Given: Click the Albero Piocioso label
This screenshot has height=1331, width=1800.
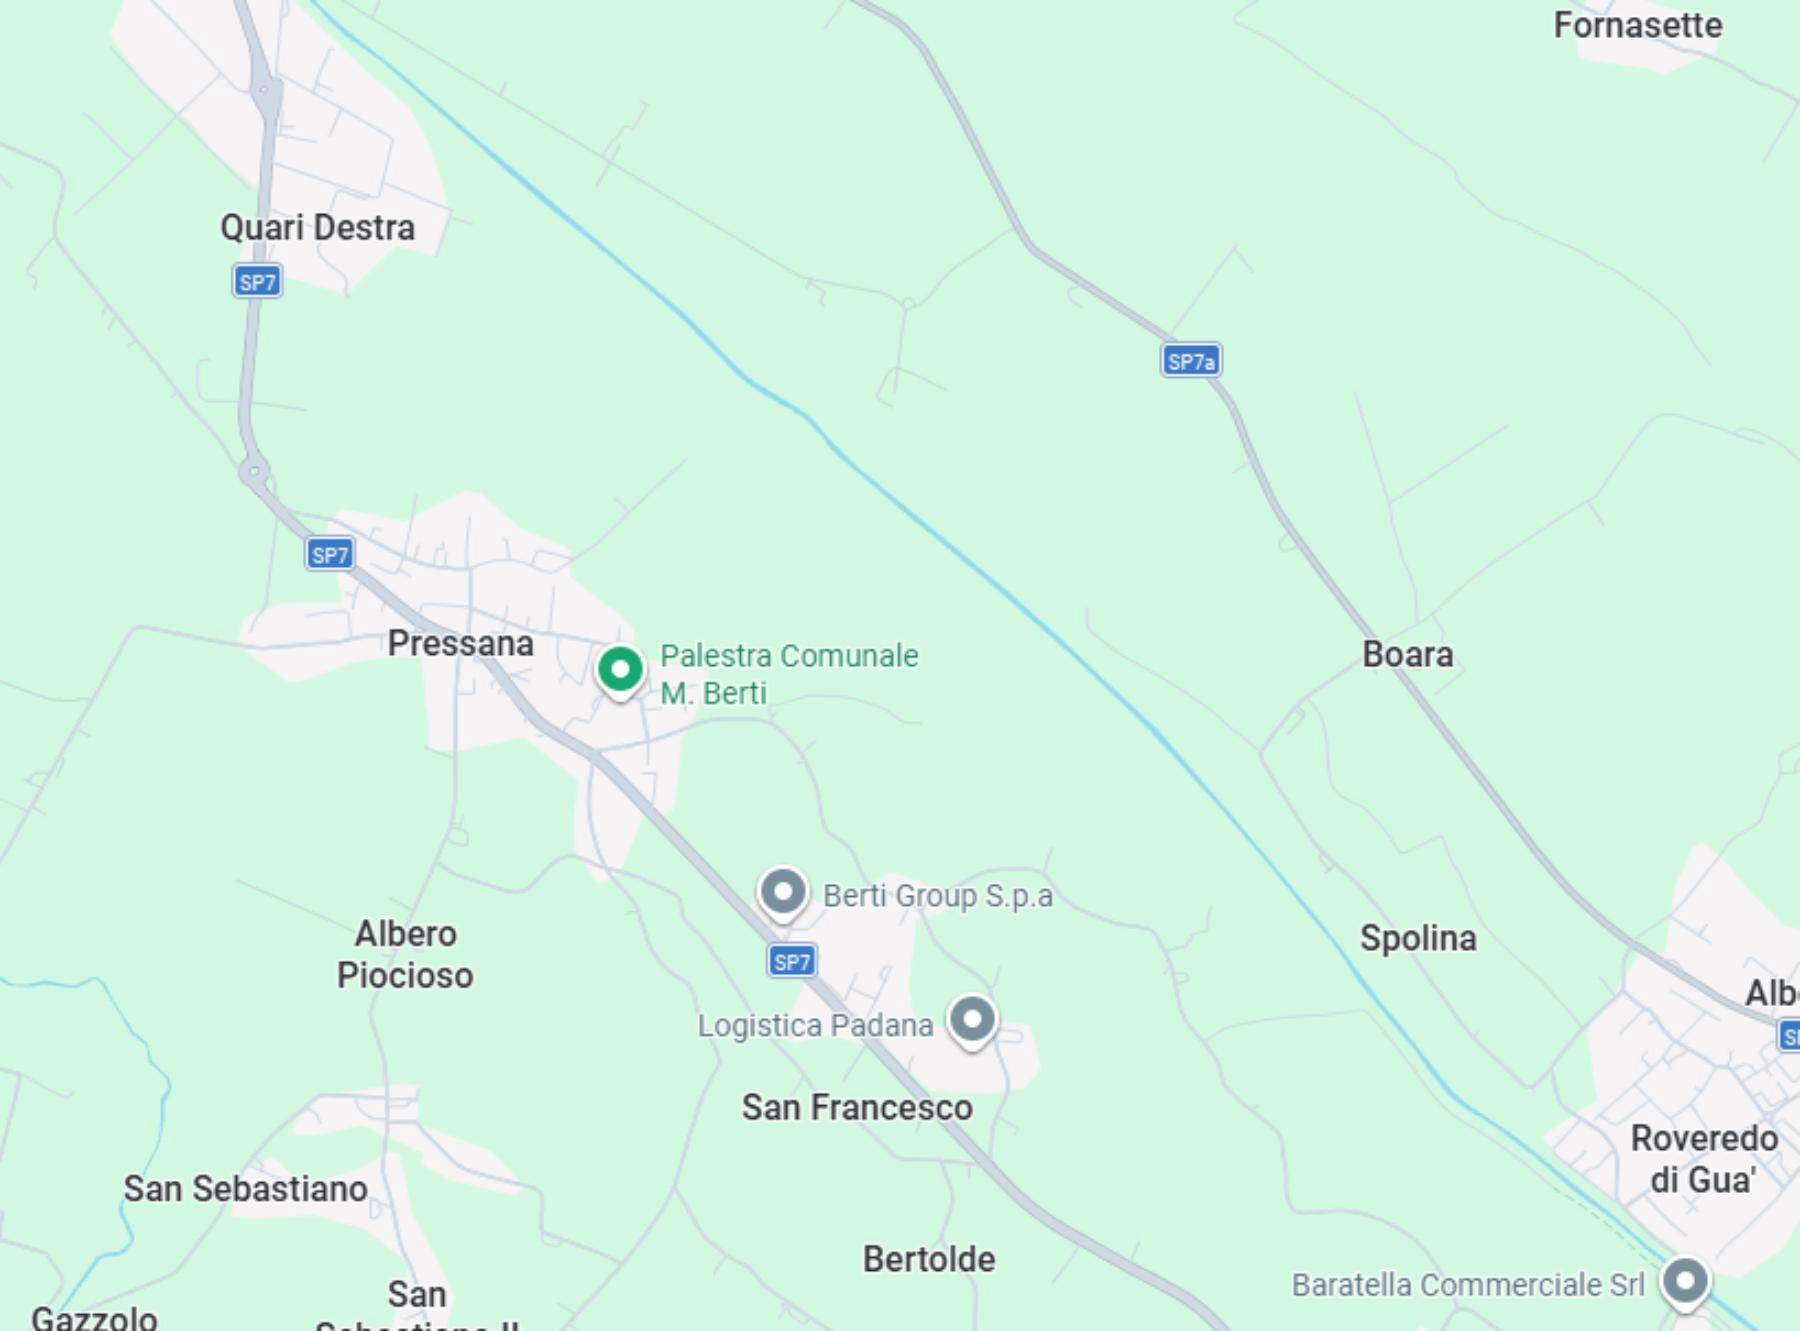Looking at the screenshot, I should [405, 954].
